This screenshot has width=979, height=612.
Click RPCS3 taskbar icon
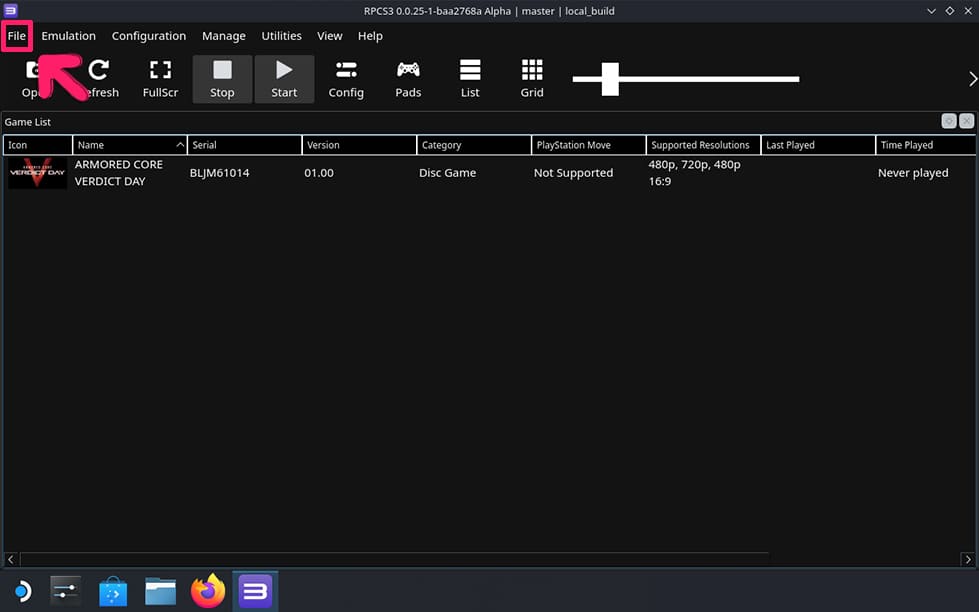[x=255, y=591]
